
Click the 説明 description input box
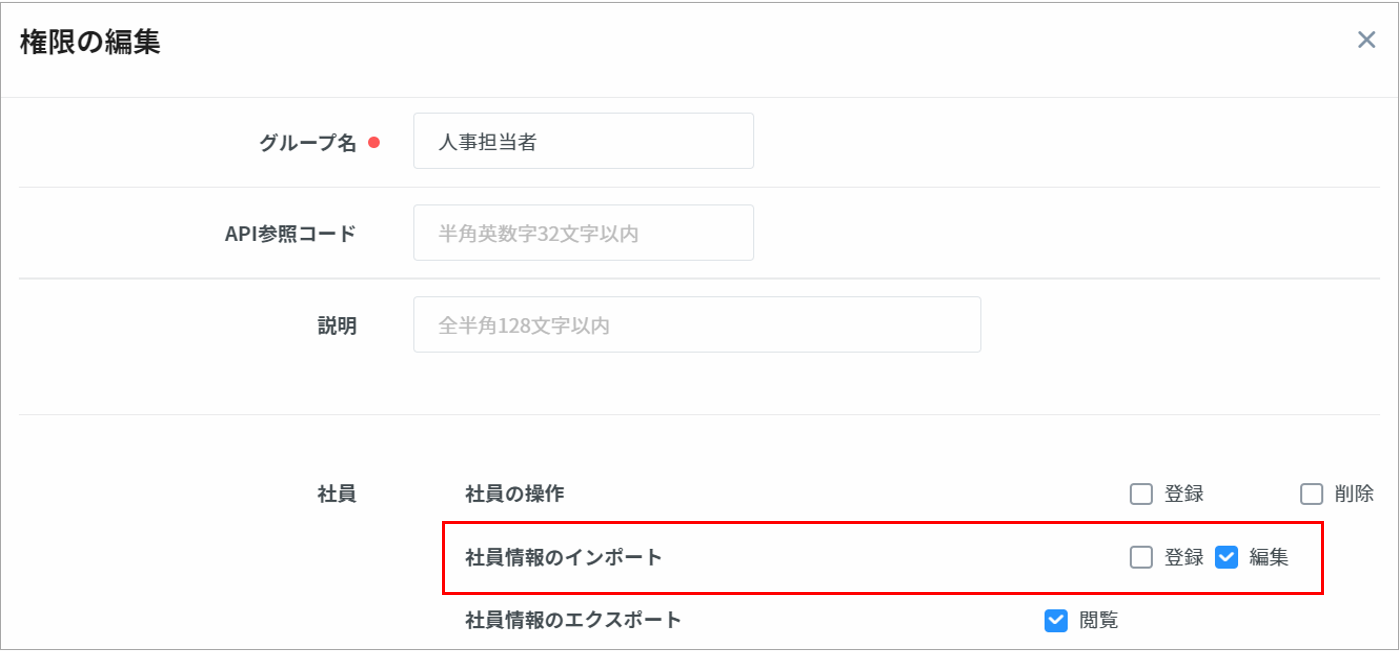click(x=696, y=325)
